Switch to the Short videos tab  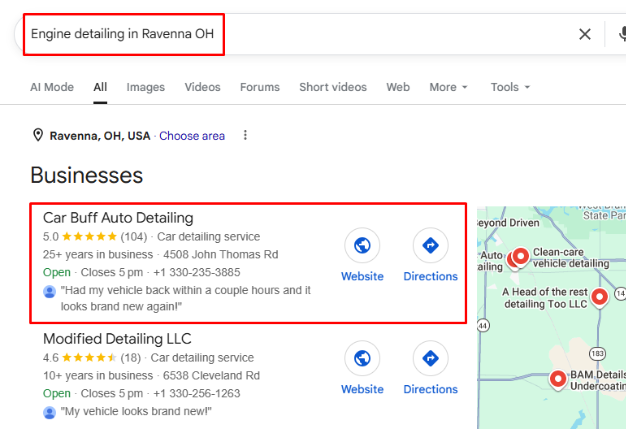click(x=333, y=87)
